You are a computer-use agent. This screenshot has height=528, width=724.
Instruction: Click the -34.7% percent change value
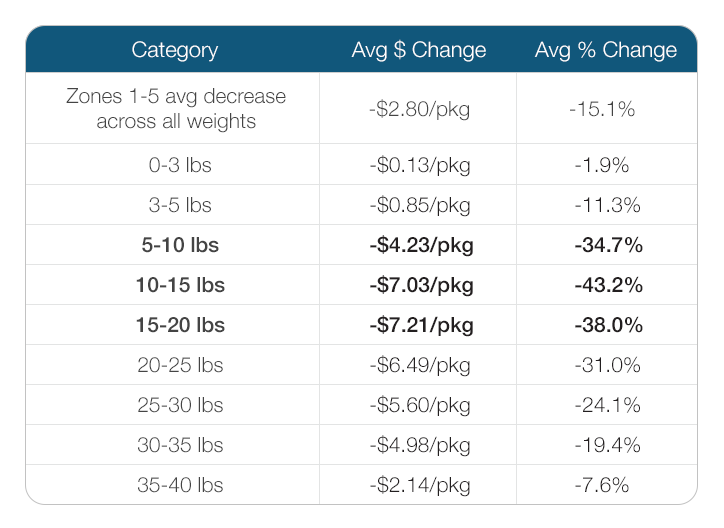607,245
